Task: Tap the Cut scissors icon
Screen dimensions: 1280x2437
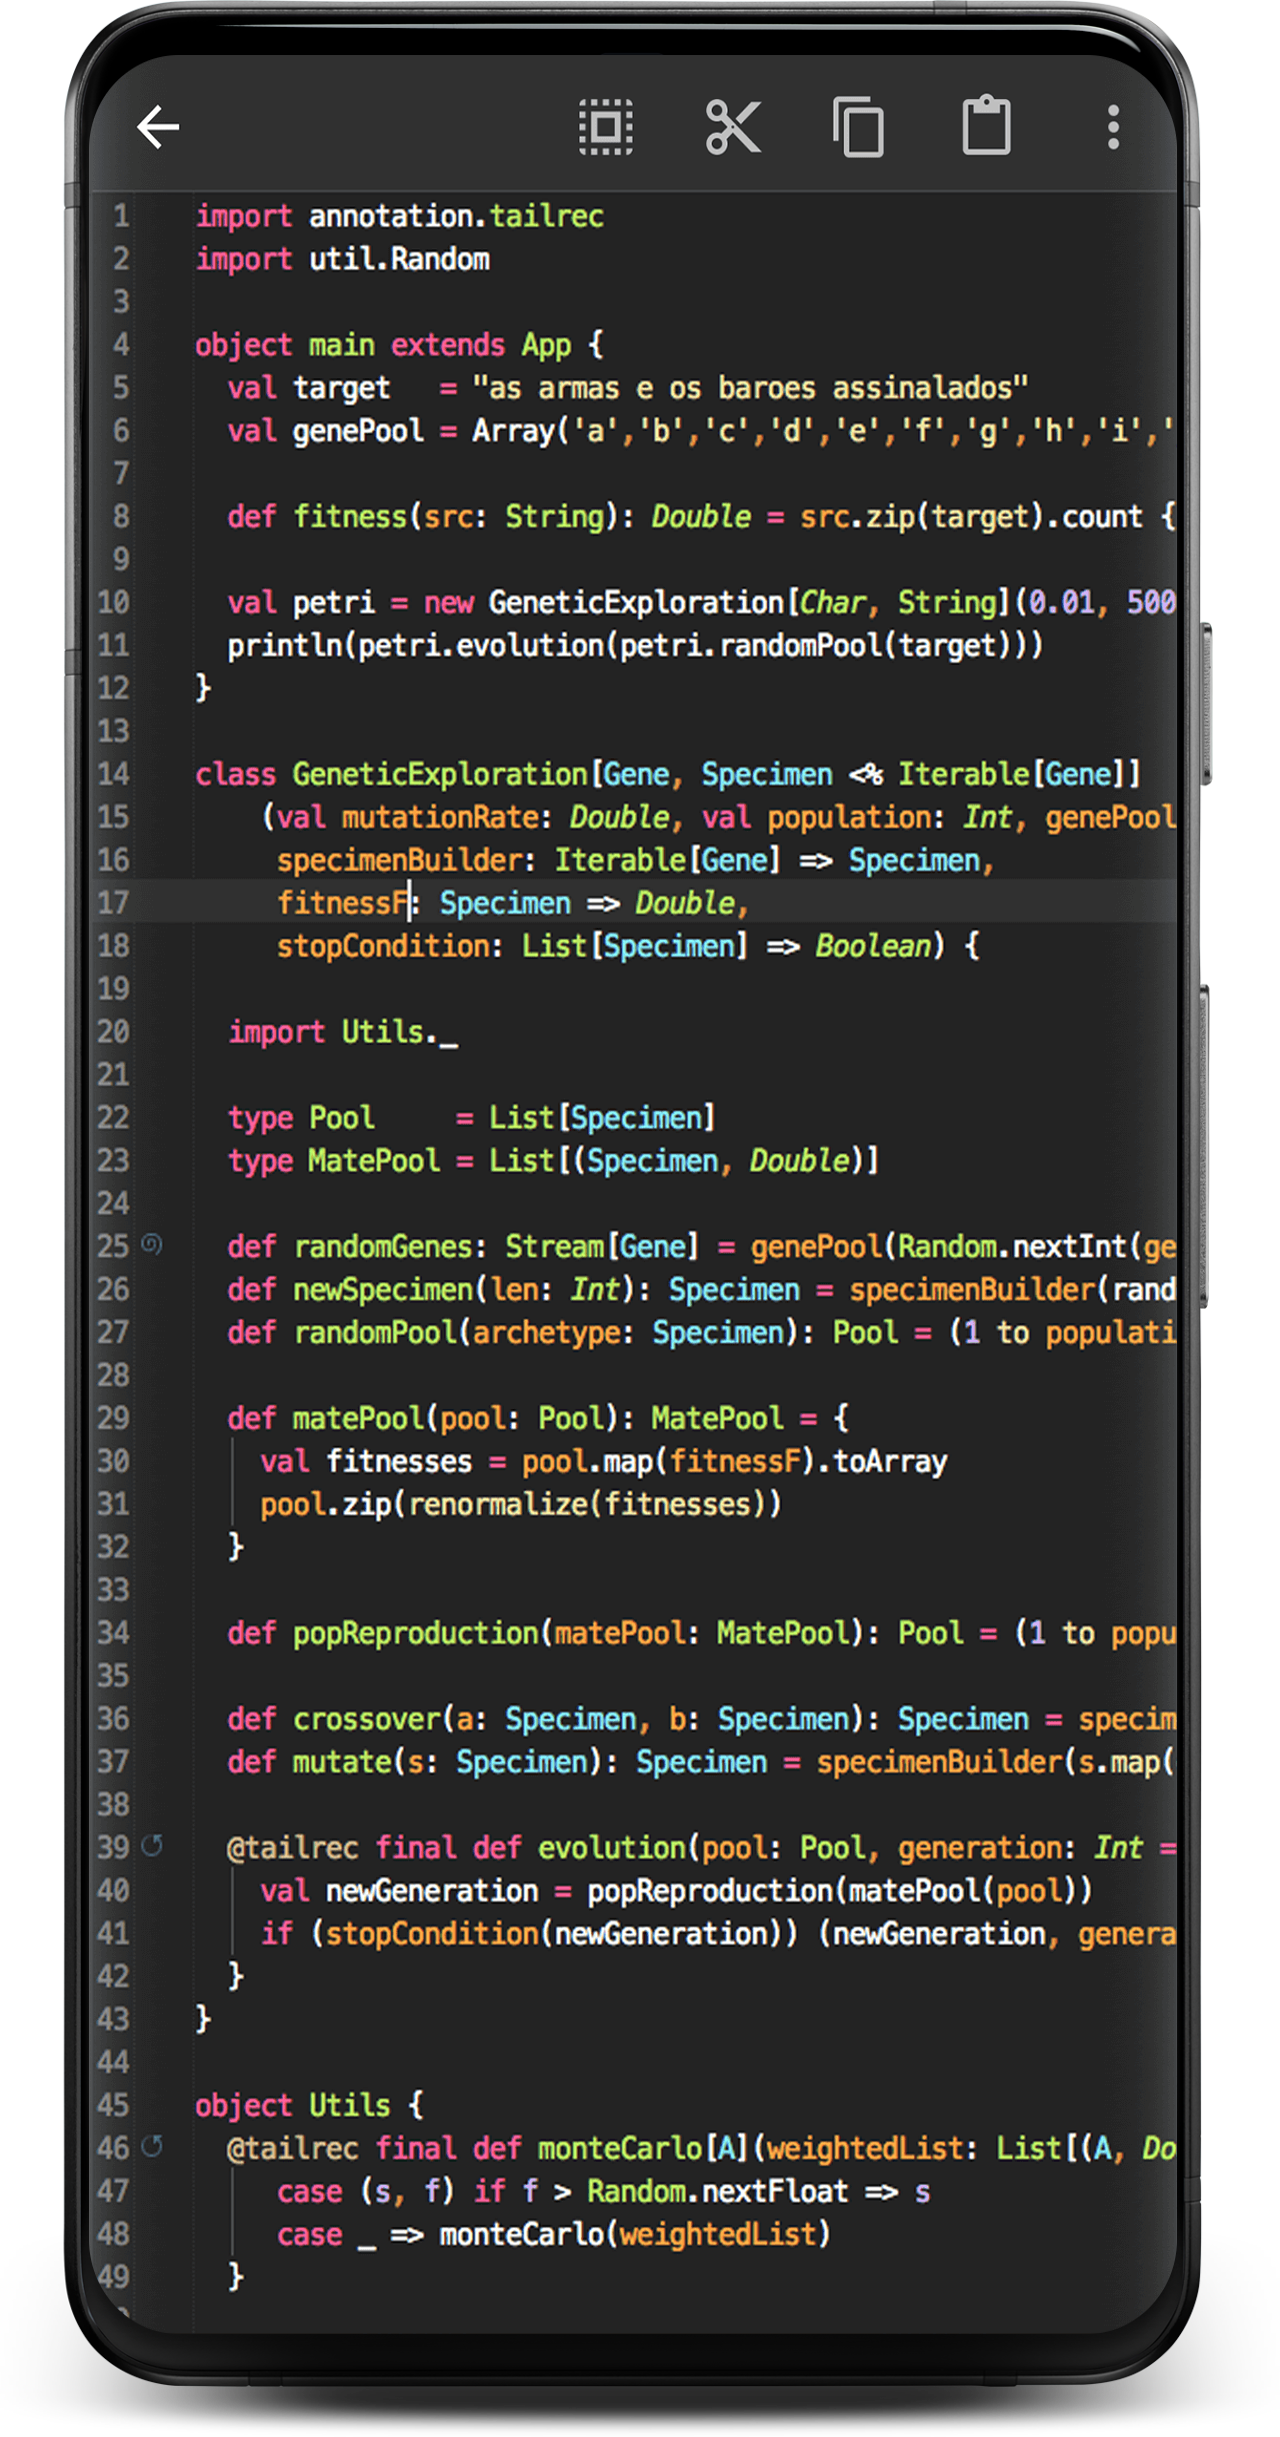Action: (733, 127)
